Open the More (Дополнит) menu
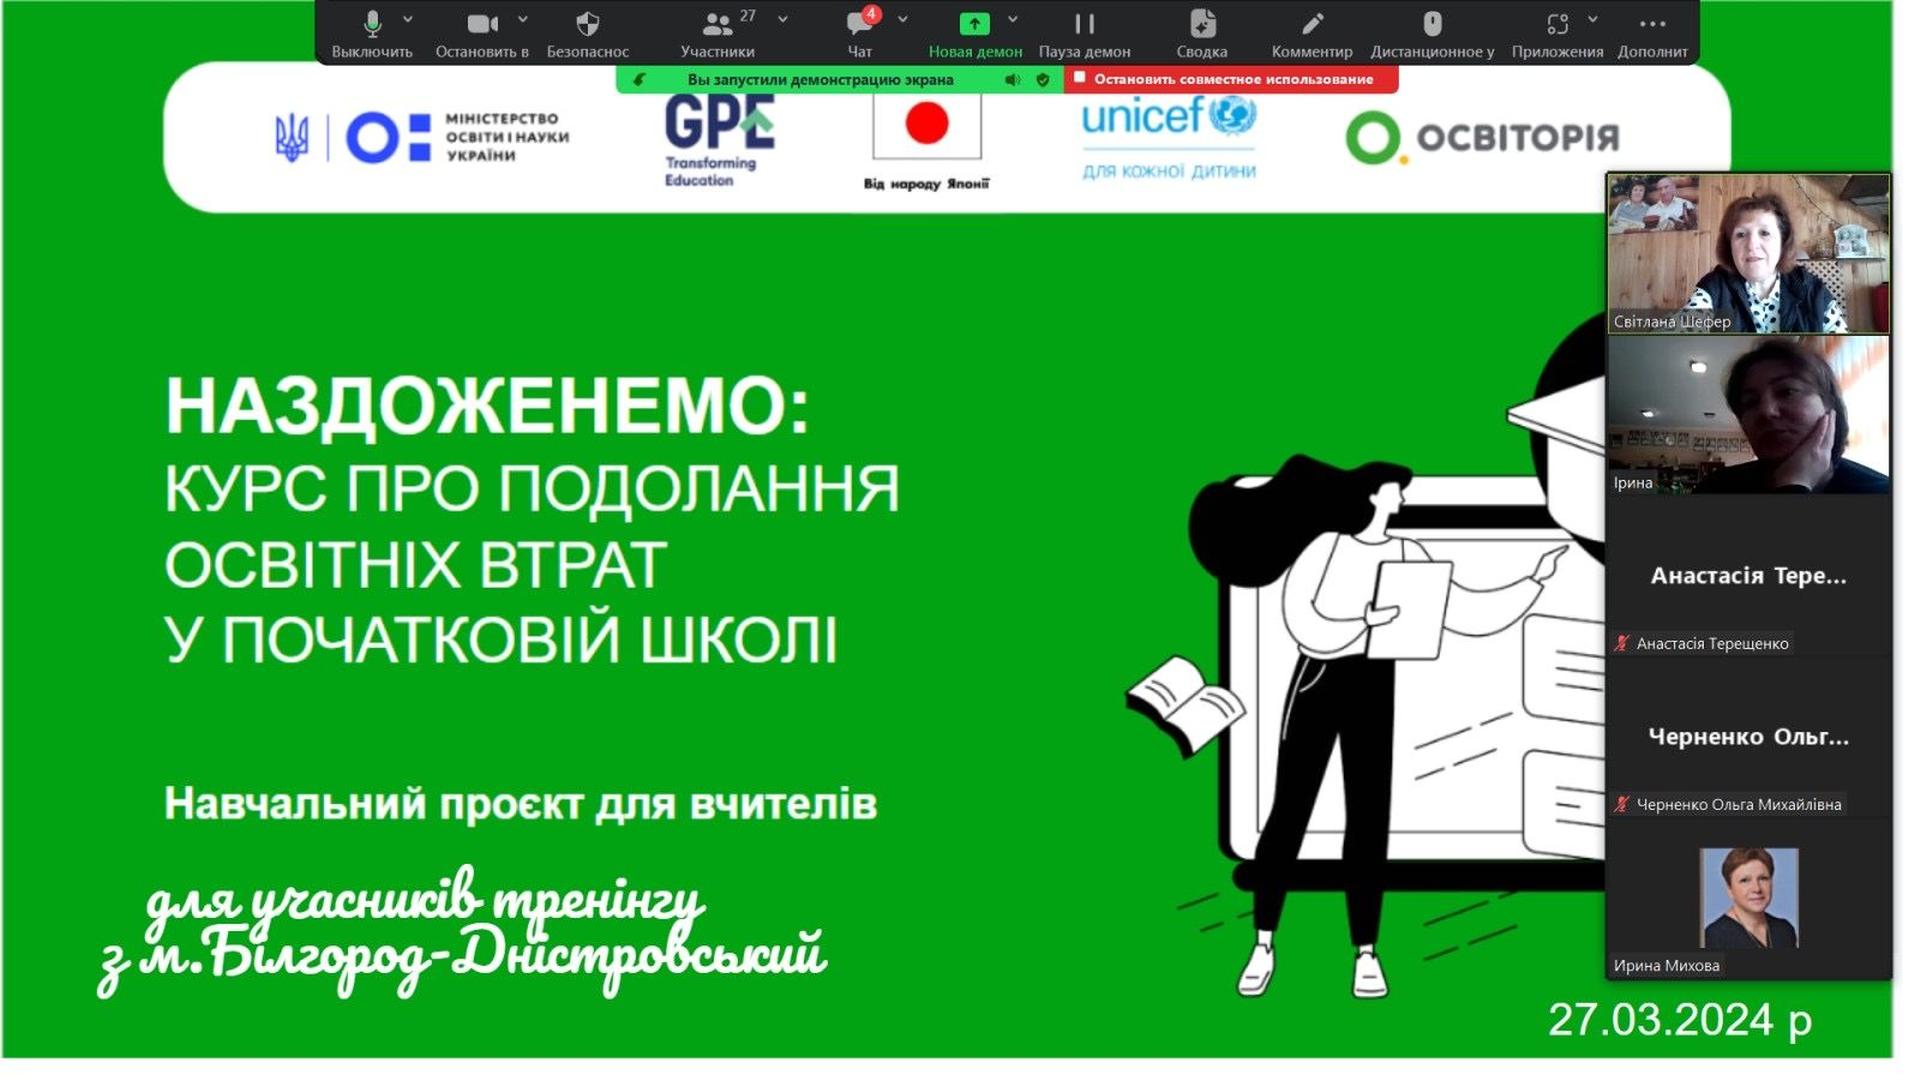 [1652, 25]
